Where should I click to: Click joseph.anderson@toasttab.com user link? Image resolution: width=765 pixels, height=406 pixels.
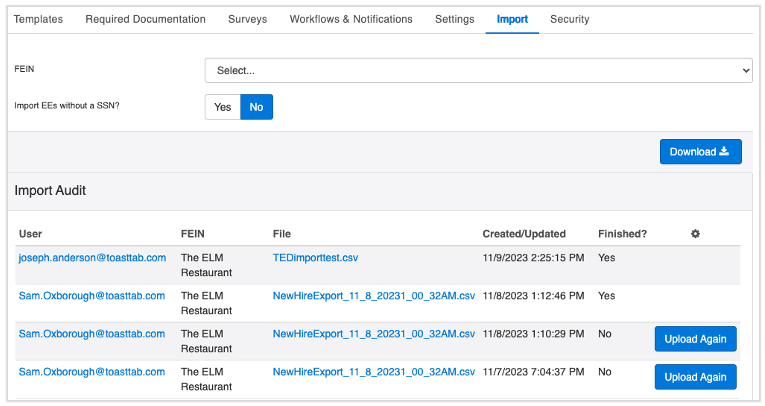tap(92, 258)
